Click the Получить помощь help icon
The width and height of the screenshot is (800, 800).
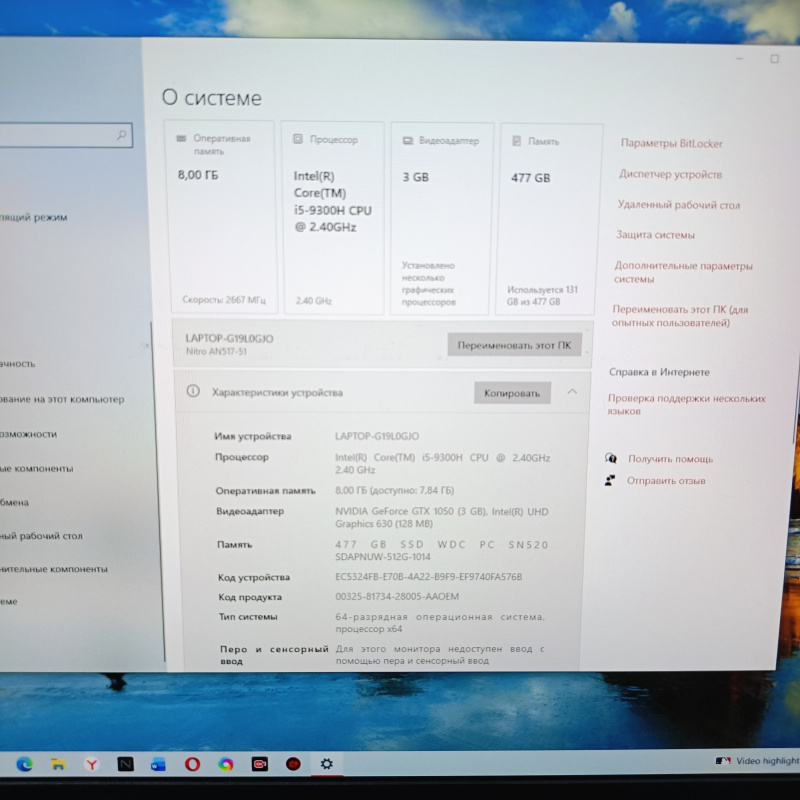pyautogui.click(x=611, y=458)
